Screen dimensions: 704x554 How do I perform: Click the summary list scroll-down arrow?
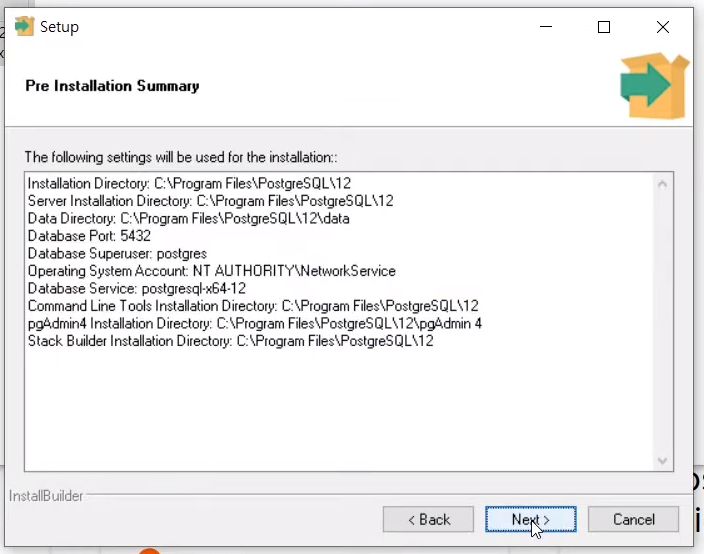(662, 461)
